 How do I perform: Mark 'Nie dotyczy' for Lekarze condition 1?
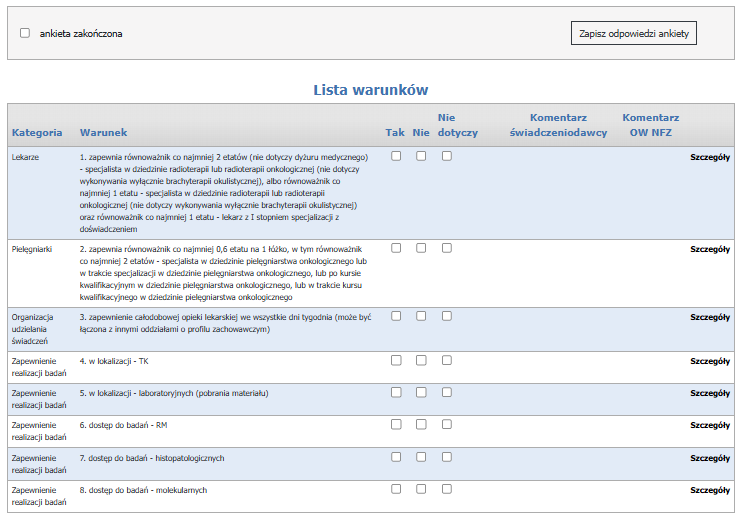point(447,156)
